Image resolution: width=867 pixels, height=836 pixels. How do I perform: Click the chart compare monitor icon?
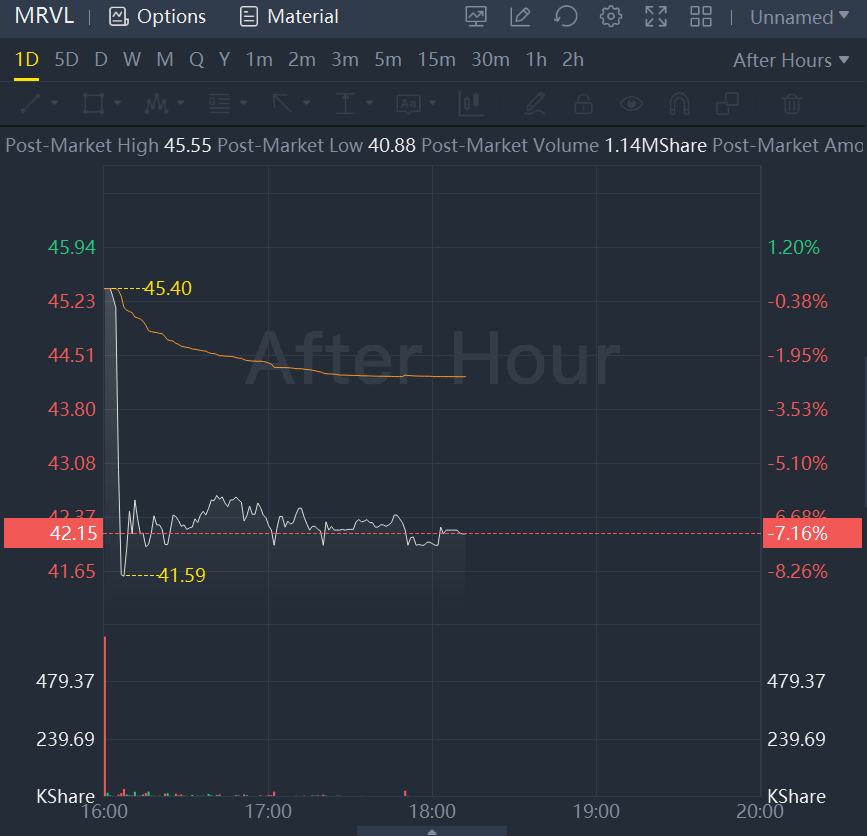coord(476,17)
